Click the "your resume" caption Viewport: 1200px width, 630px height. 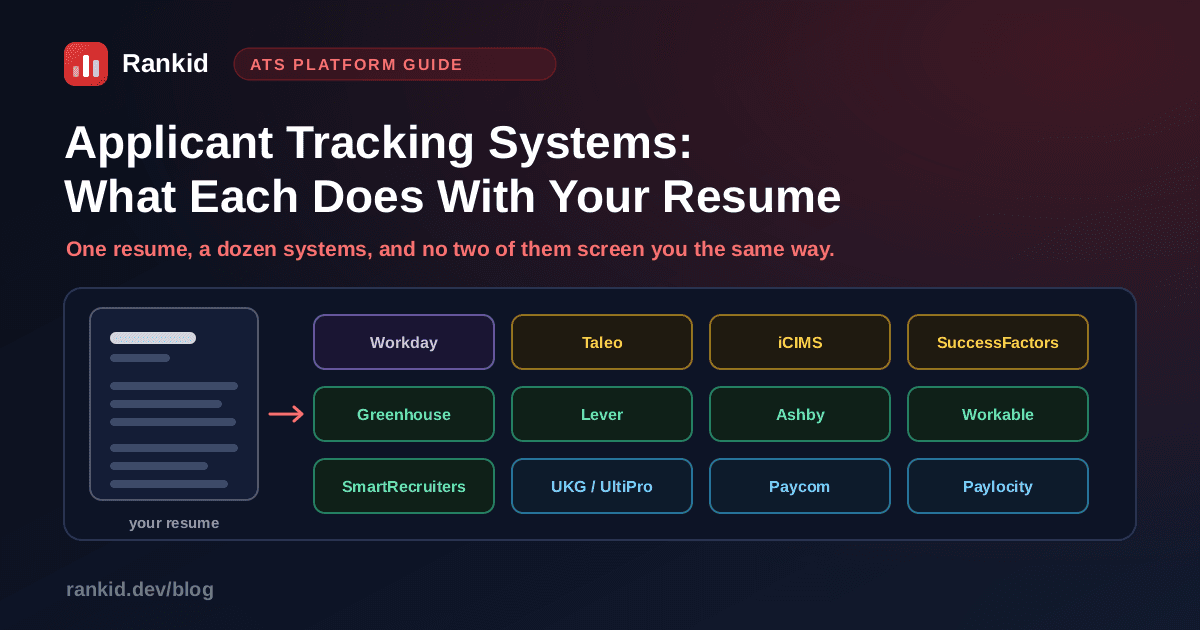174,523
